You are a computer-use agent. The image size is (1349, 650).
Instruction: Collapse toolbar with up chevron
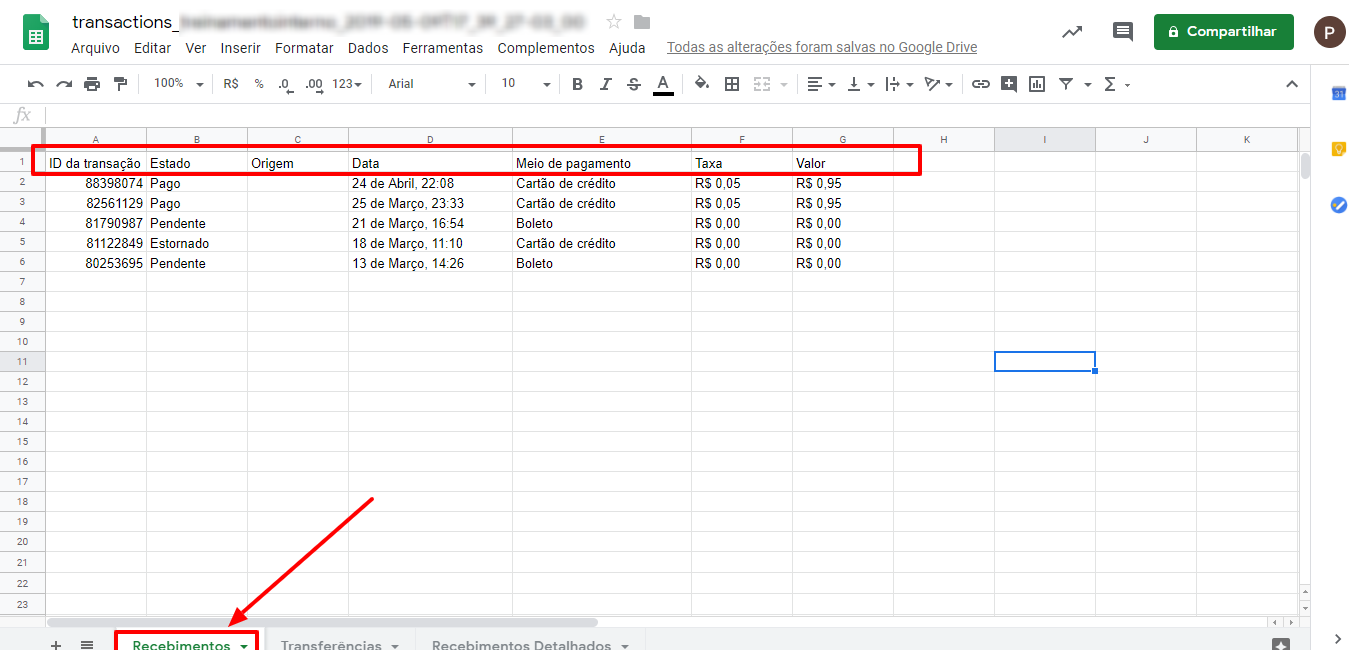[1291, 84]
